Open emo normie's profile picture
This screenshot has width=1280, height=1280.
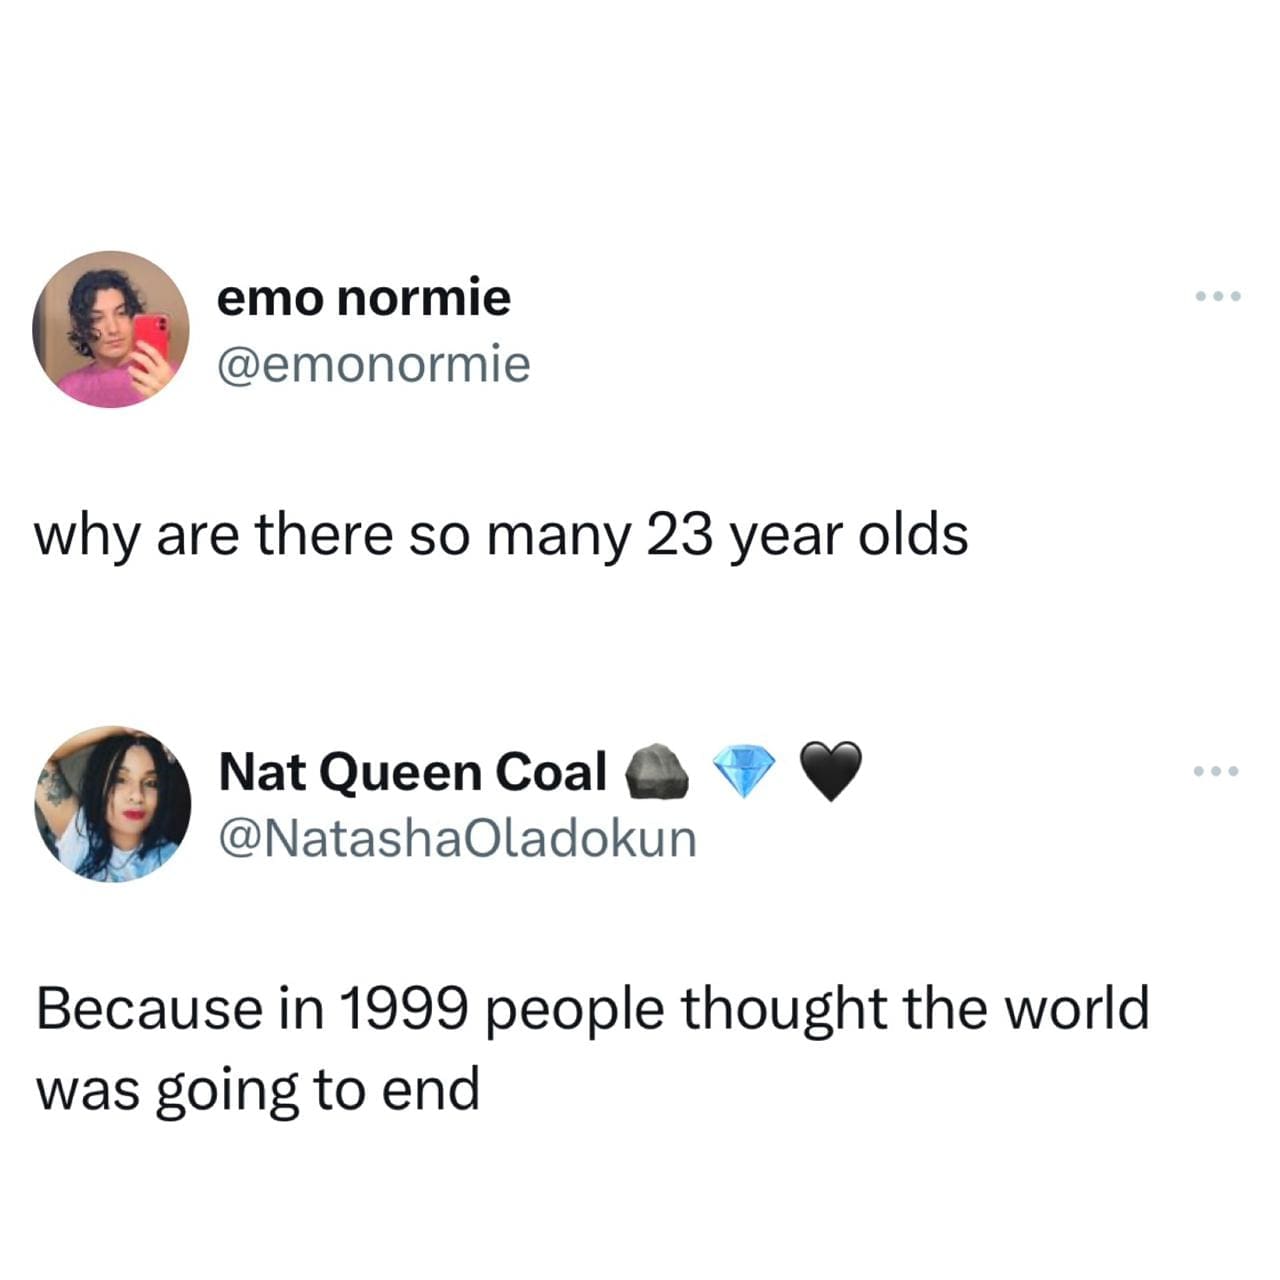(111, 329)
